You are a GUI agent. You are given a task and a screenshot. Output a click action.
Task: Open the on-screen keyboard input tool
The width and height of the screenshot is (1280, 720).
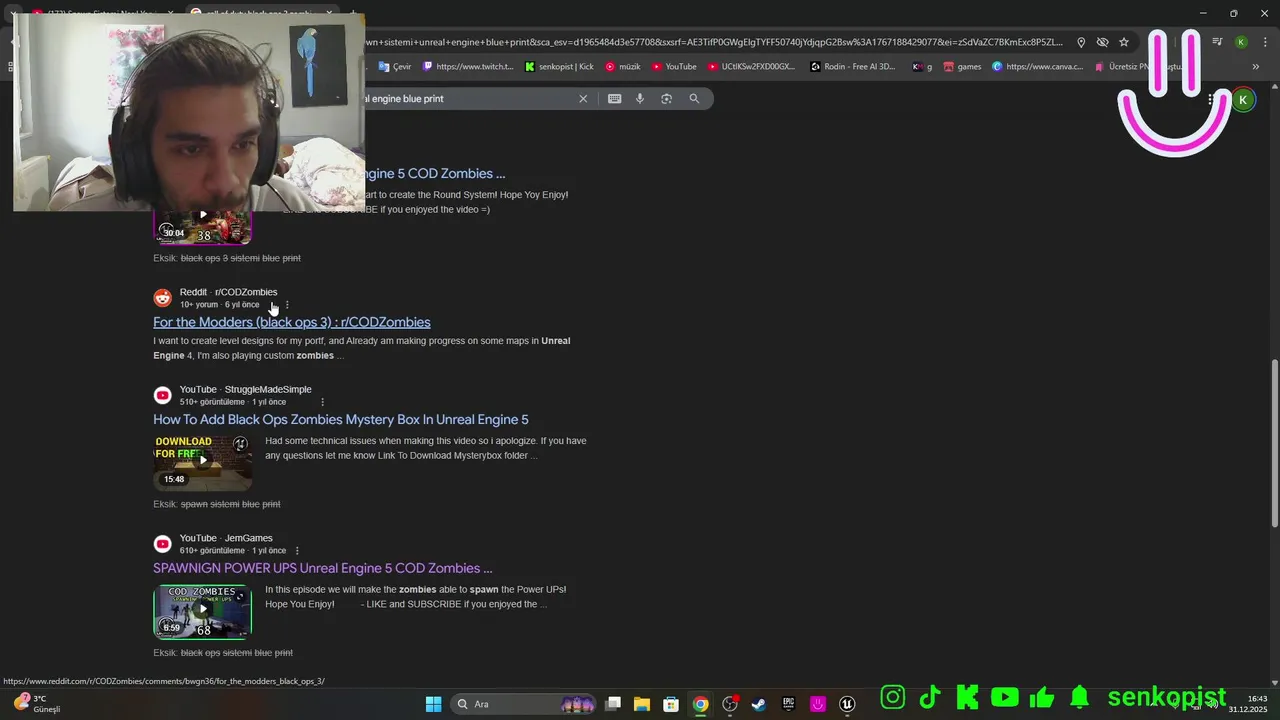click(614, 99)
